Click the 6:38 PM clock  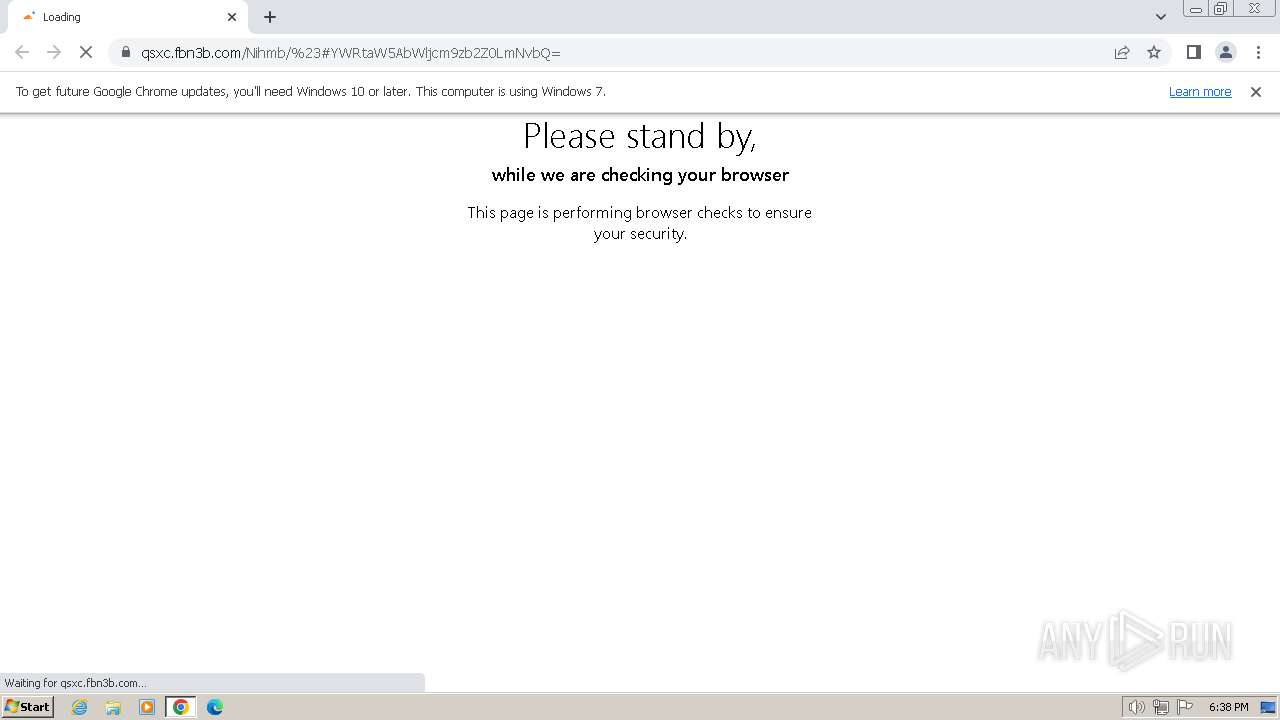pyautogui.click(x=1228, y=707)
